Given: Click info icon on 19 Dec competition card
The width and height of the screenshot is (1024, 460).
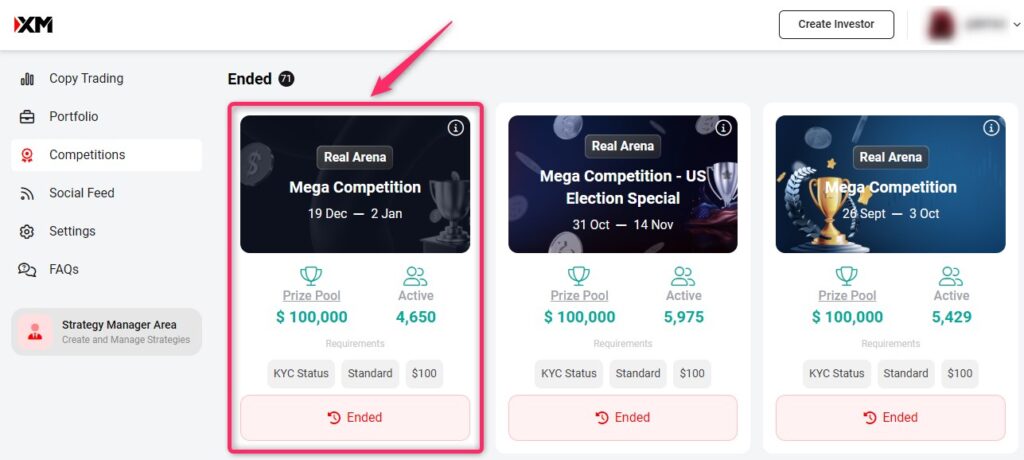Looking at the screenshot, I should coord(455,128).
